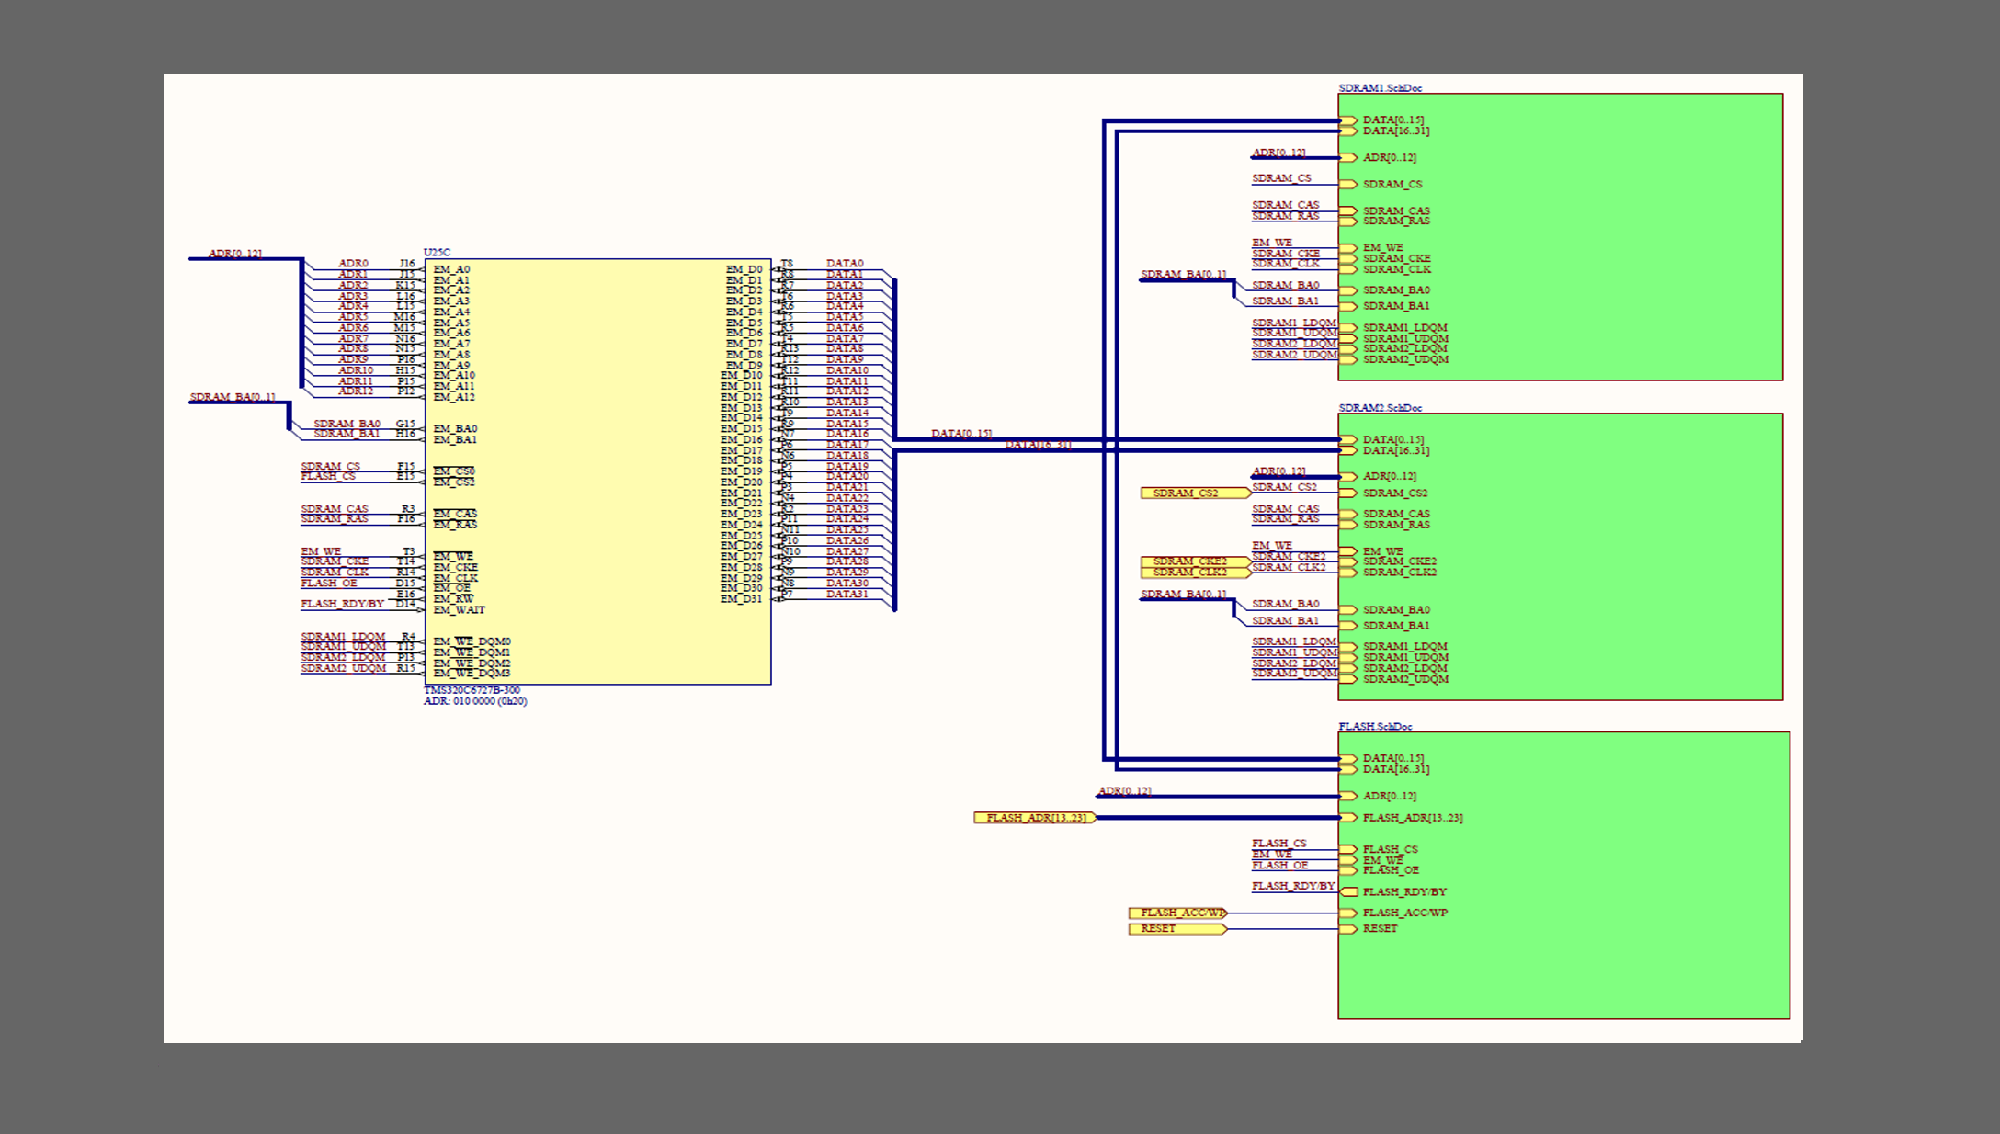The image size is (2000, 1134).
Task: Select the FLASH.SchDoc sheet symbol title
Action: 1375,727
